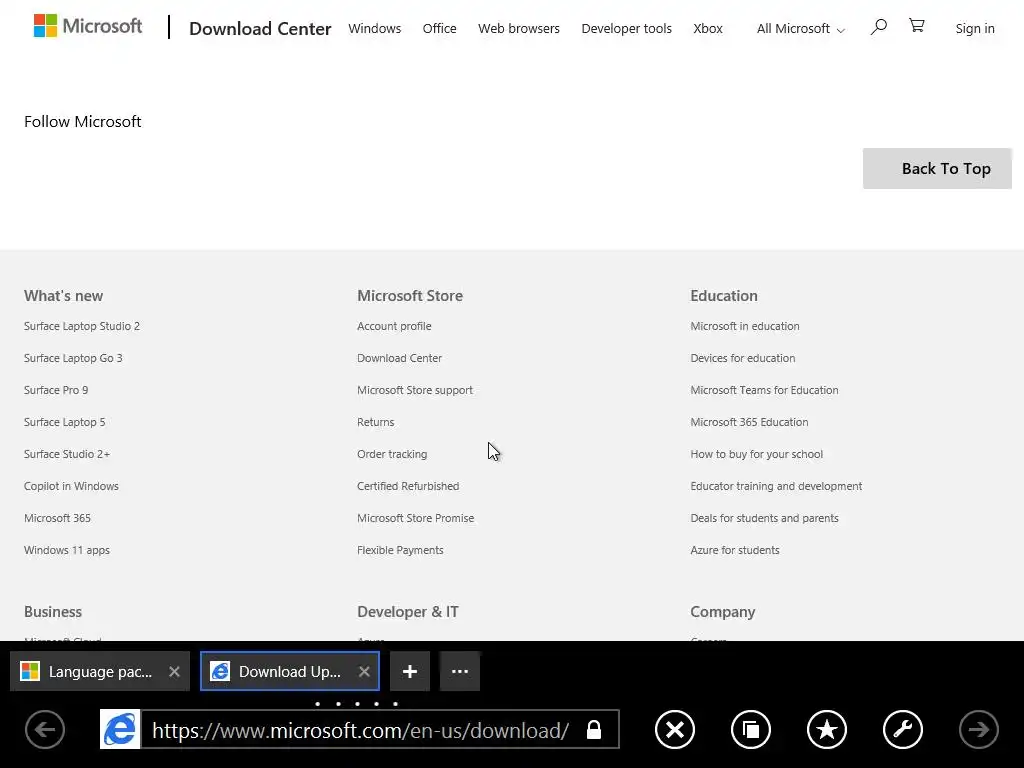Image resolution: width=1024 pixels, height=768 pixels.
Task: Open Surface Pro 9 link
Action: [x=56, y=390]
